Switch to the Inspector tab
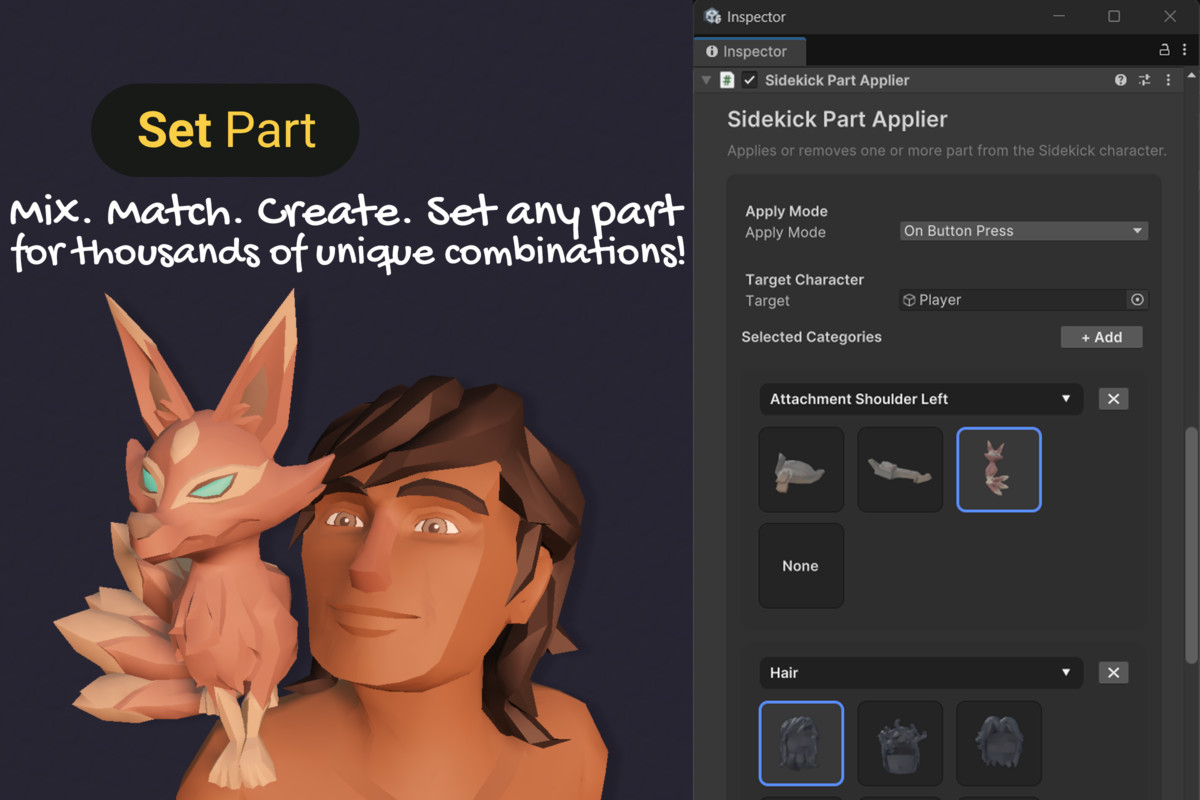 [749, 51]
